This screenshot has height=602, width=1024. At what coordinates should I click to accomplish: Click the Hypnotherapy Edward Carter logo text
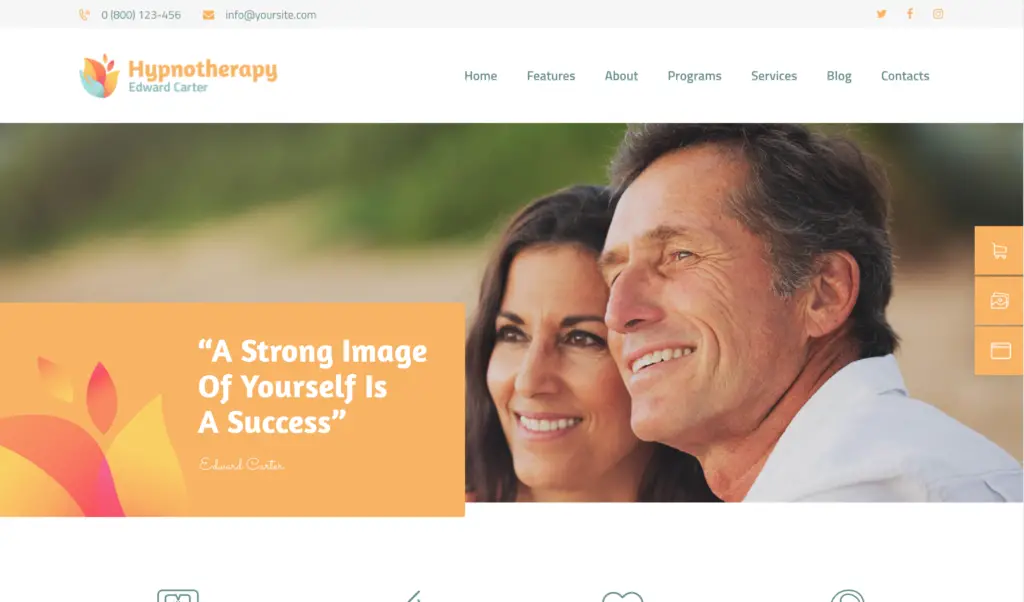click(202, 76)
